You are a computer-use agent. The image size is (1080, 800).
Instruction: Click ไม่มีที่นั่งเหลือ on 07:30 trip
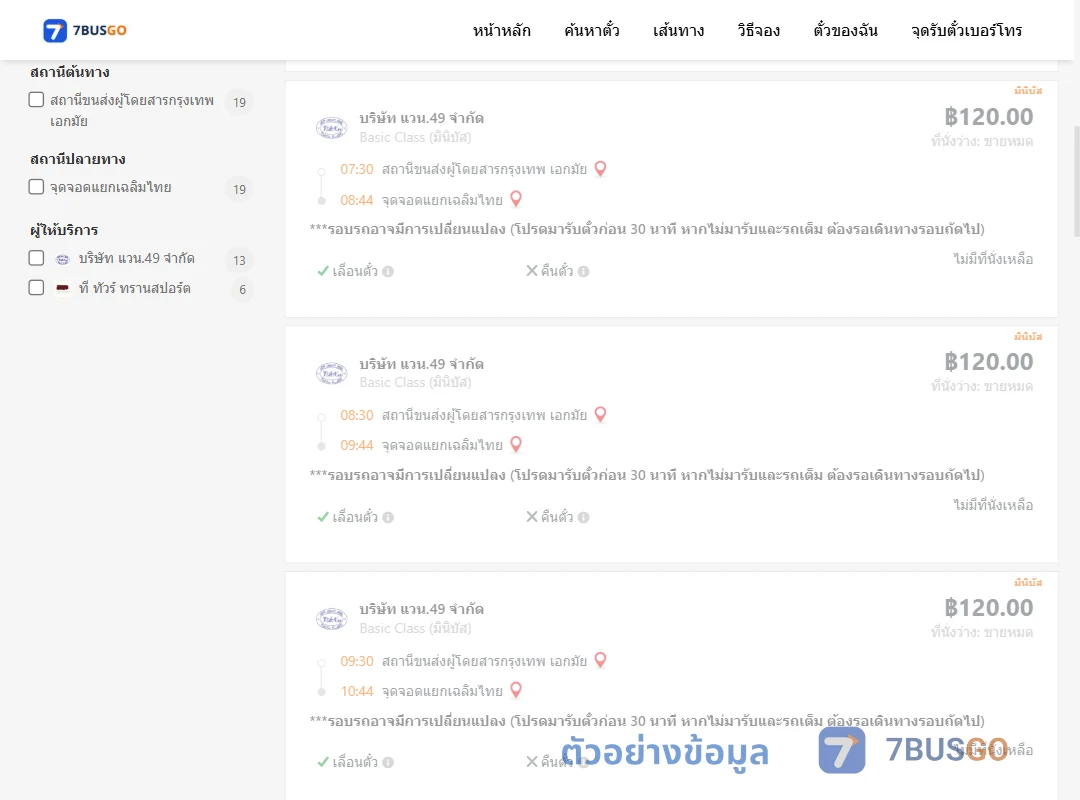pyautogui.click(x=993, y=259)
